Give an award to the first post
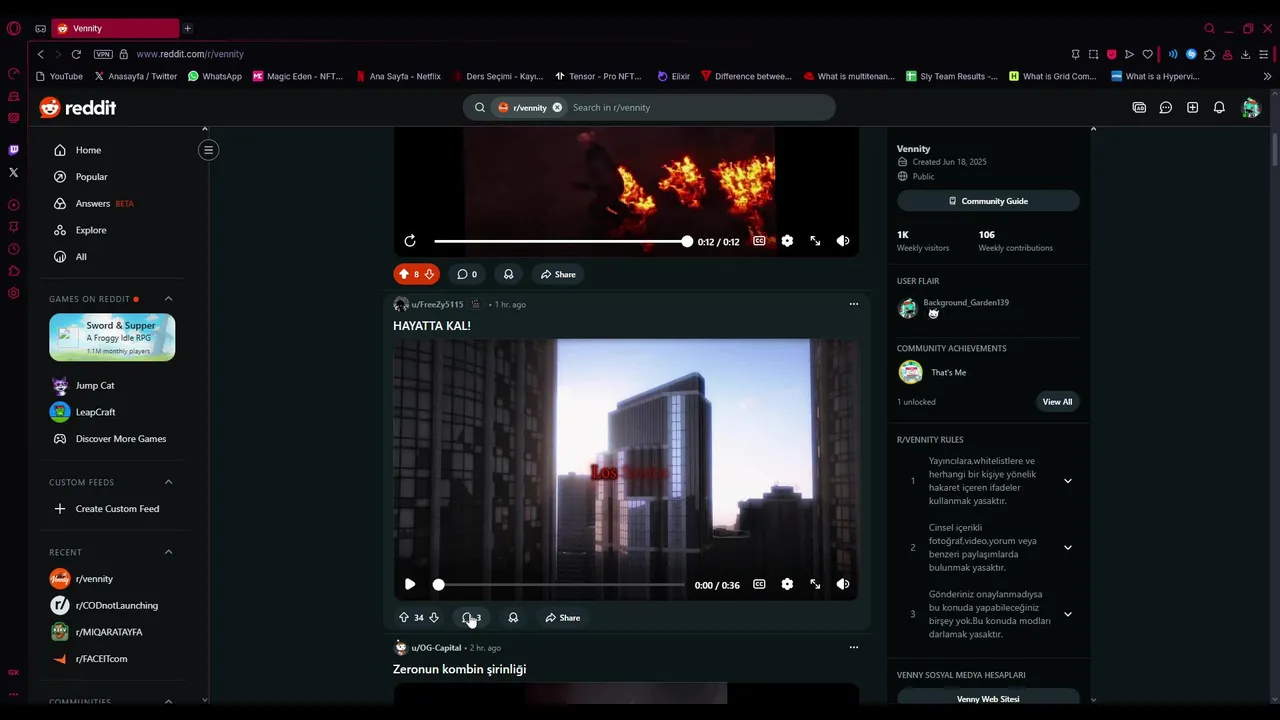This screenshot has width=1280, height=720. tap(508, 274)
